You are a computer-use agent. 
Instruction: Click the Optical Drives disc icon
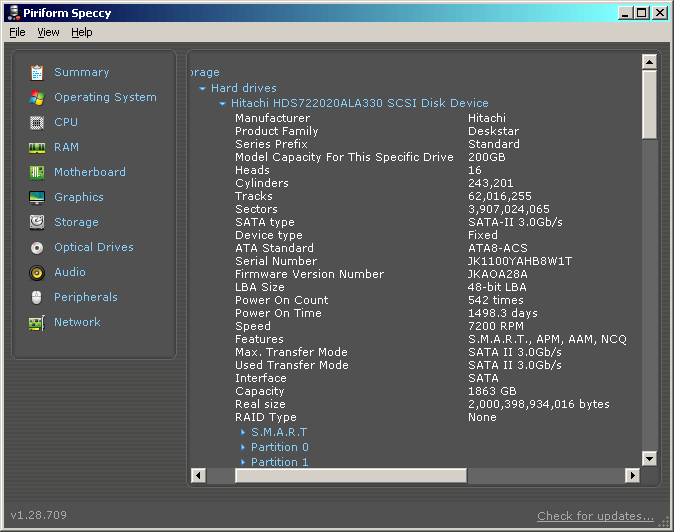pos(37,248)
